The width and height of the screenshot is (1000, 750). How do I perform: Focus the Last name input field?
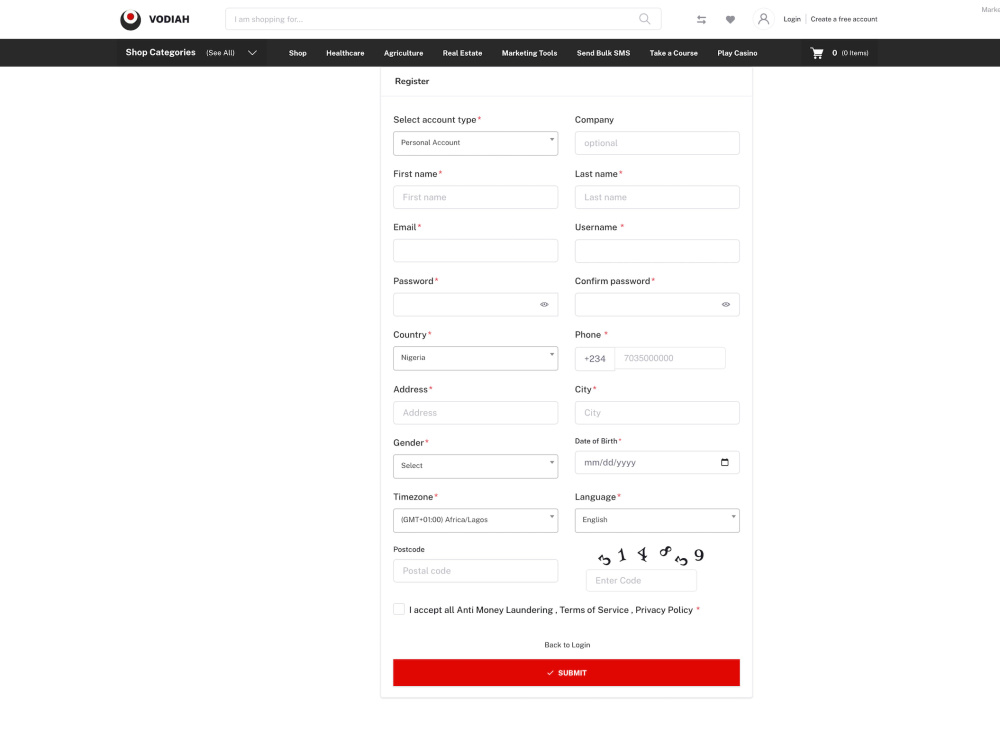click(657, 197)
